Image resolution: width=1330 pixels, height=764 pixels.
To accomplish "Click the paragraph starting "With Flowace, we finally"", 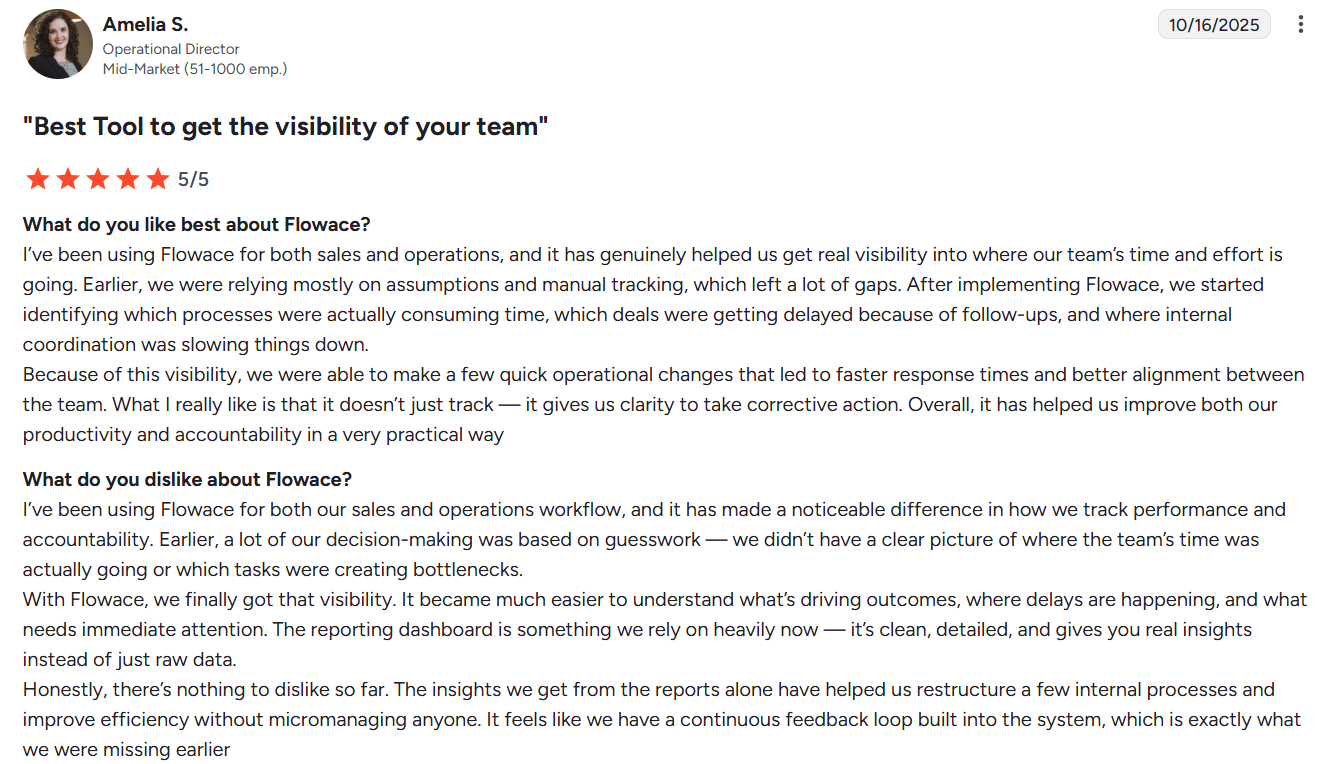I will [665, 629].
